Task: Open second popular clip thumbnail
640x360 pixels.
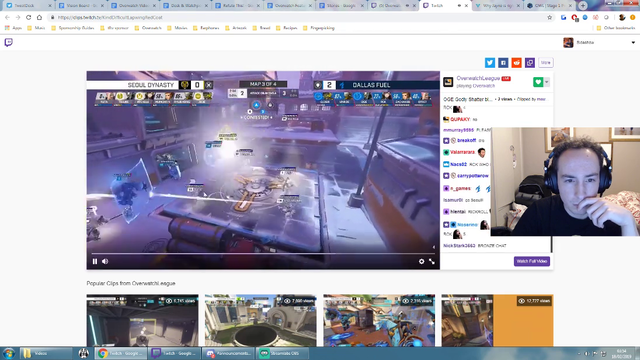Action: 260,320
